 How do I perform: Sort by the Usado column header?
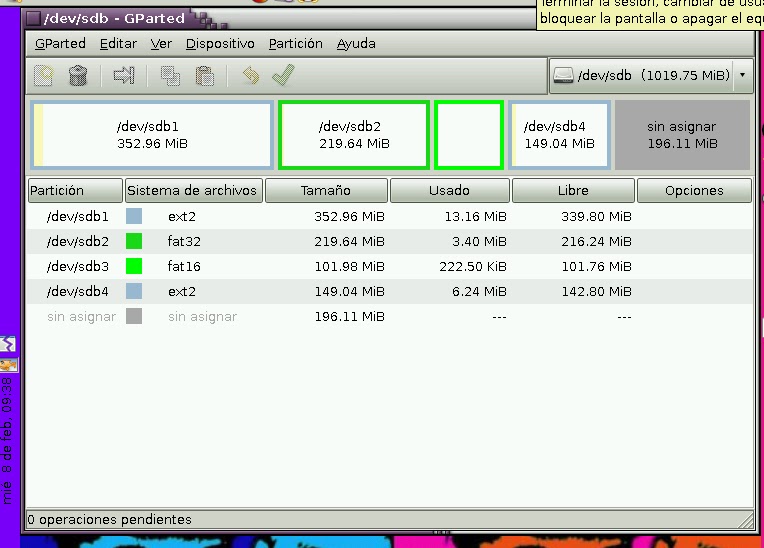pyautogui.click(x=449, y=190)
